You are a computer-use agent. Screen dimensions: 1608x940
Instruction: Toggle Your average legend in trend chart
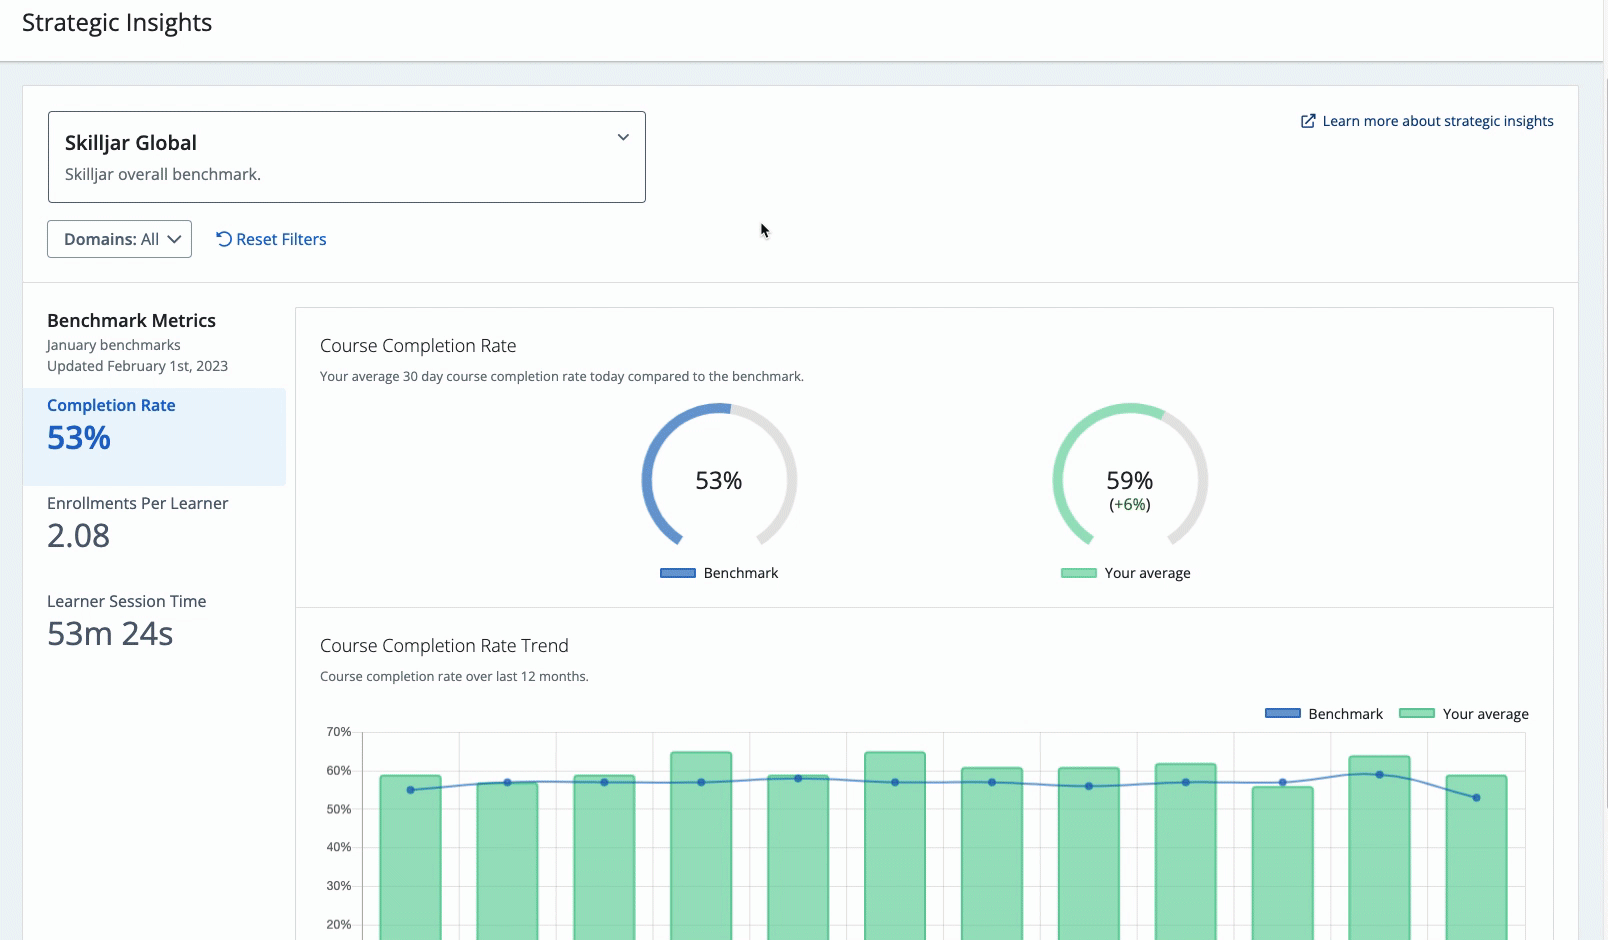coord(1464,714)
